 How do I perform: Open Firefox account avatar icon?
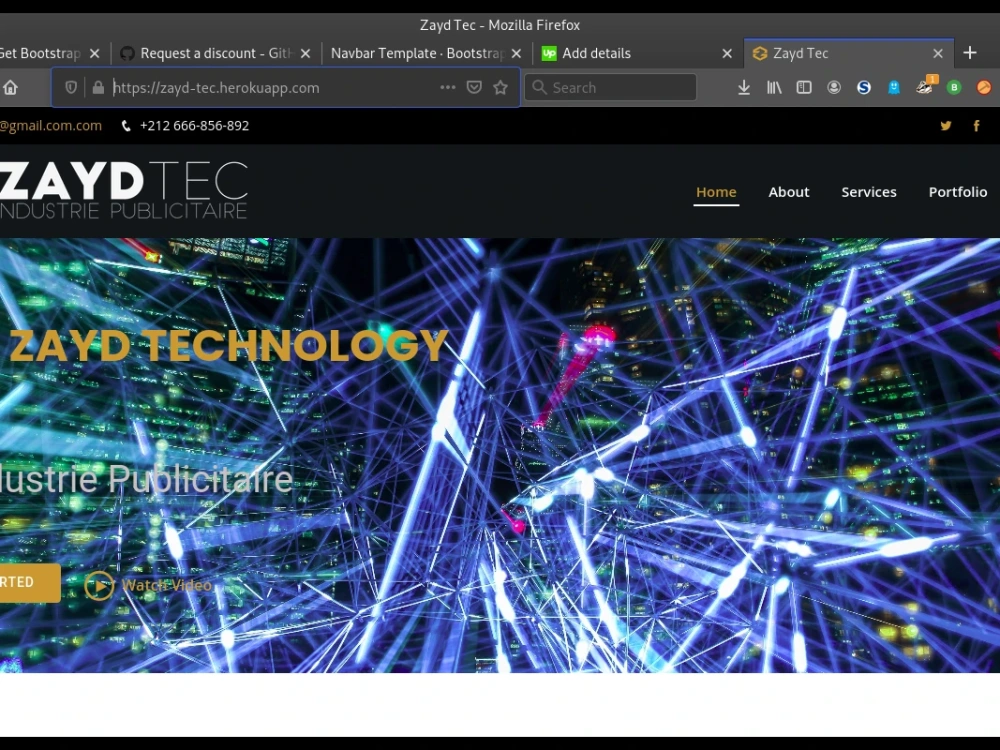(x=834, y=87)
